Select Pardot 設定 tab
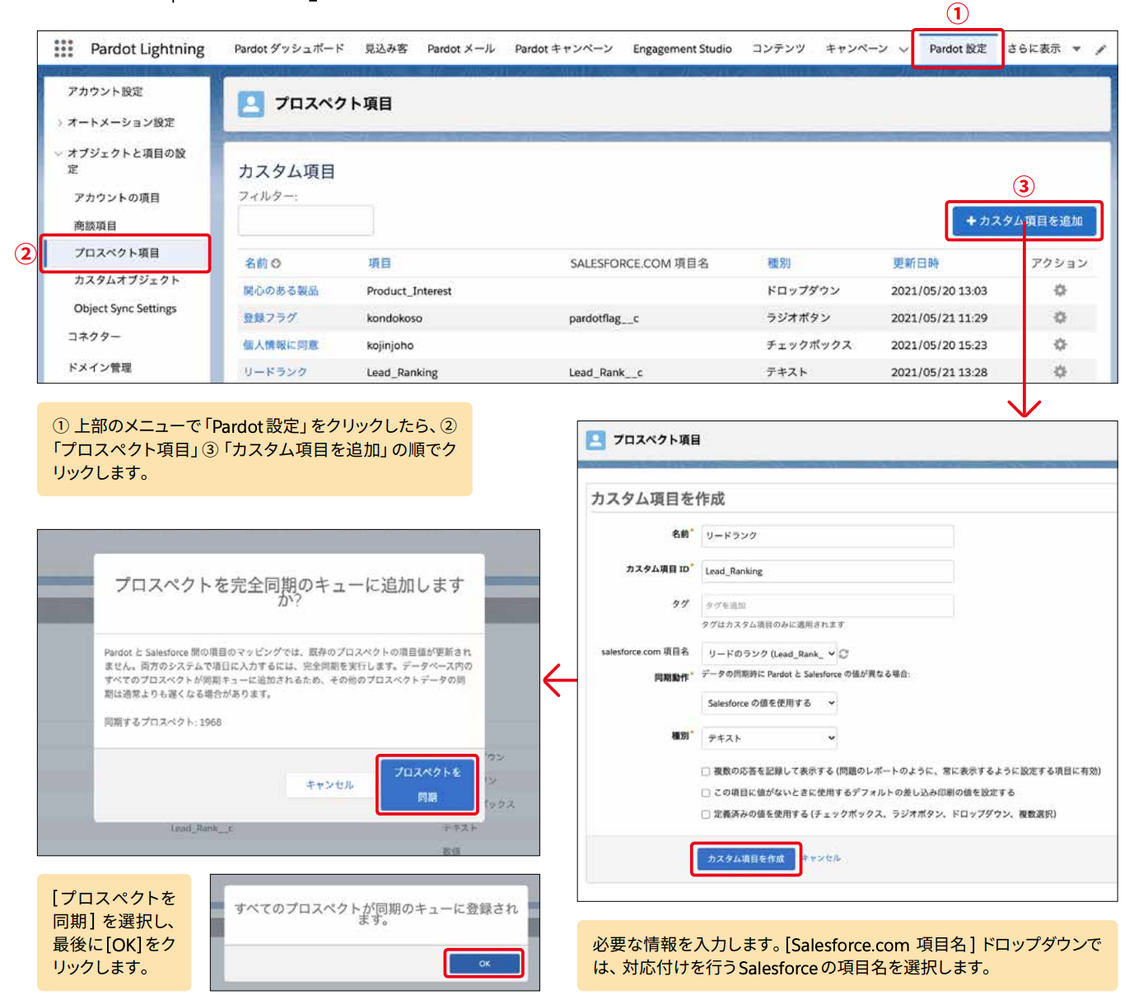Viewport: 1148px width, 1004px height. click(x=958, y=49)
